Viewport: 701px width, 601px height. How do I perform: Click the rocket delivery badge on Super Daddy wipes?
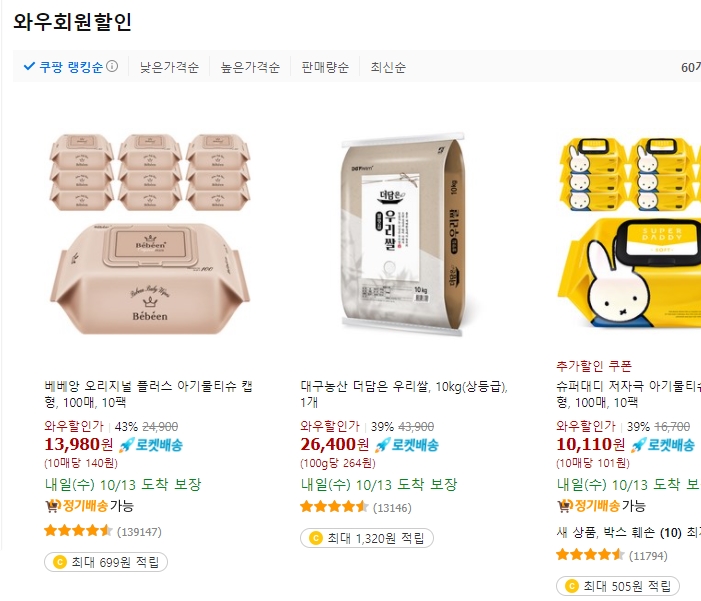click(x=663, y=445)
